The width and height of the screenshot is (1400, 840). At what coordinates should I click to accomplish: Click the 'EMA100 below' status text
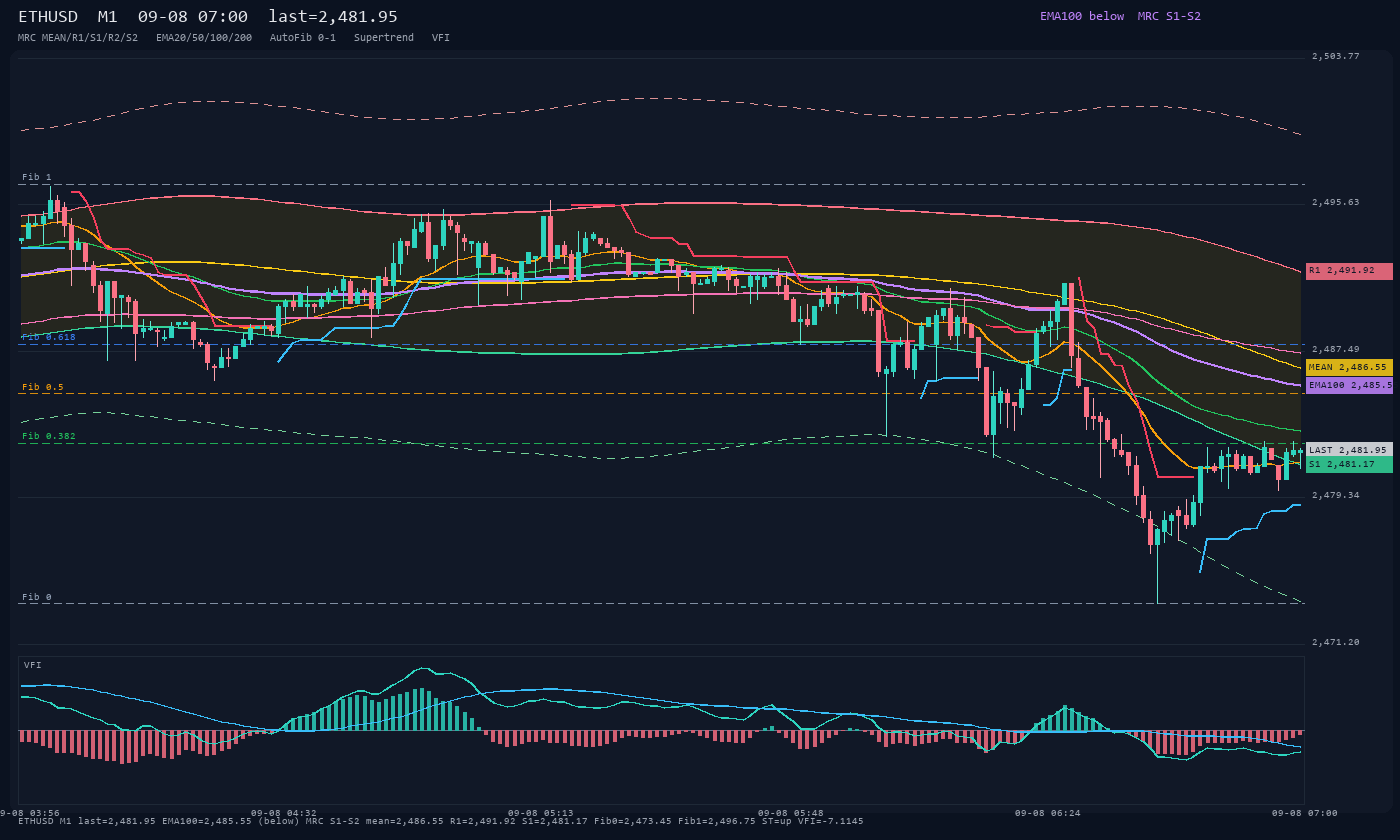pos(1082,16)
